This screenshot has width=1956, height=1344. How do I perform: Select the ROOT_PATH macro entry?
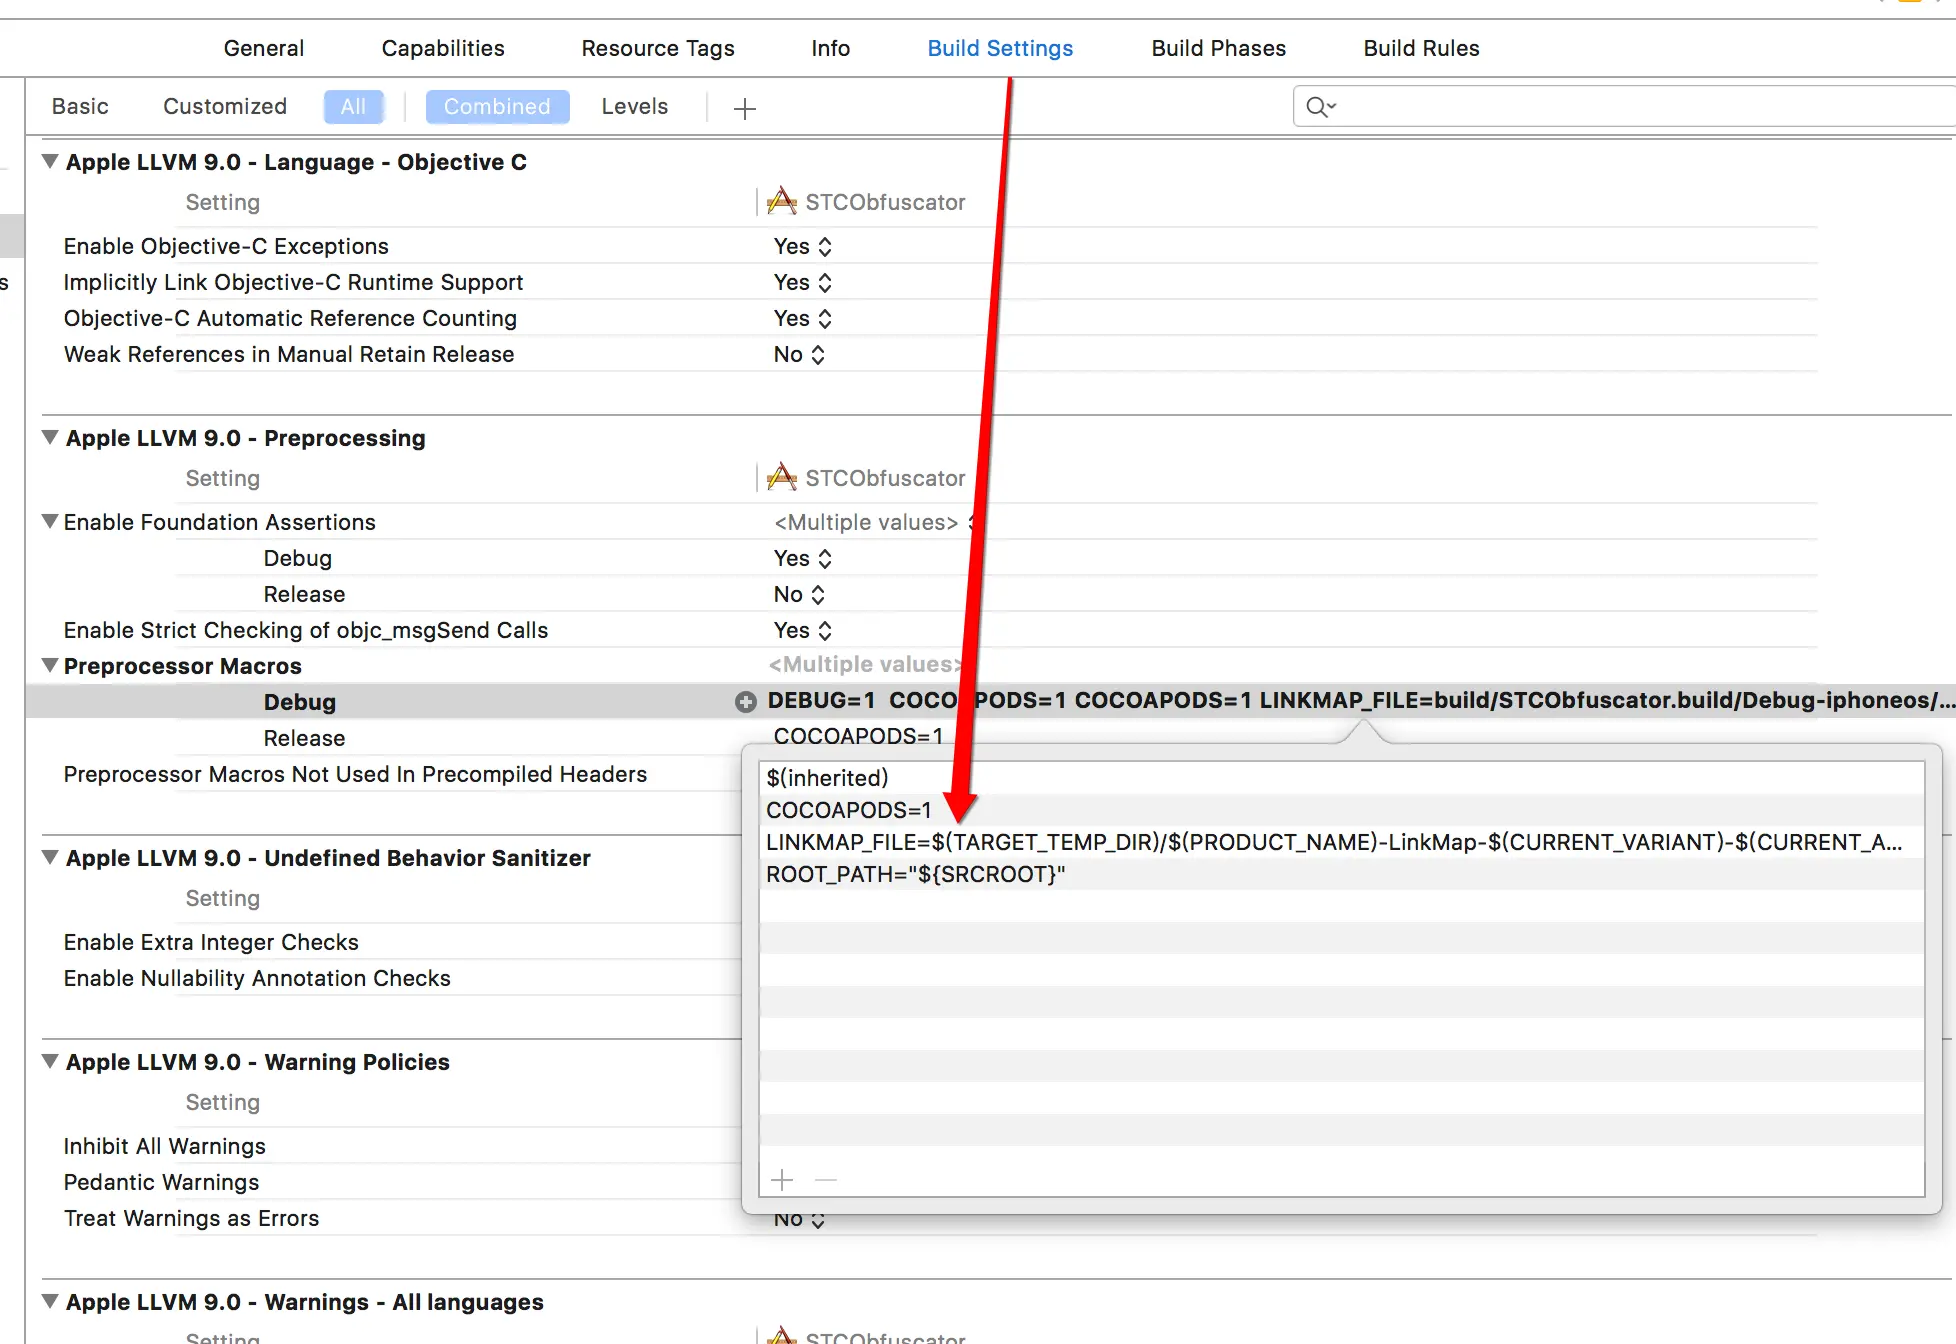(x=915, y=874)
